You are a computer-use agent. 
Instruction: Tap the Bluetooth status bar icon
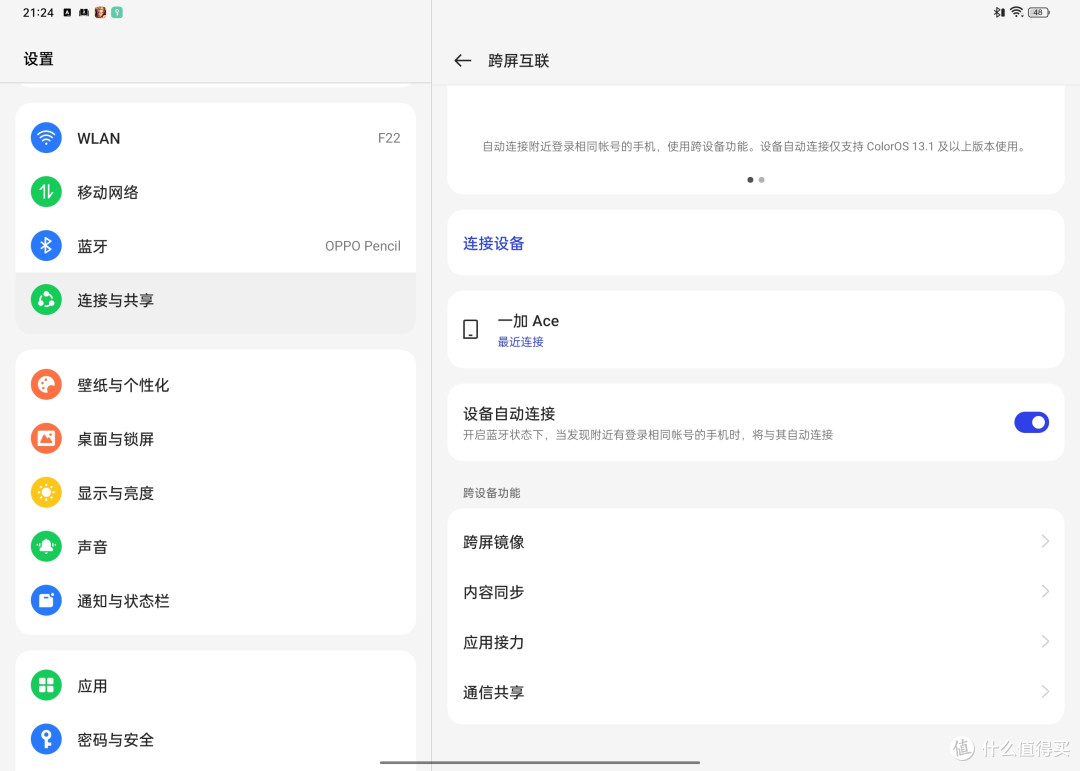999,12
